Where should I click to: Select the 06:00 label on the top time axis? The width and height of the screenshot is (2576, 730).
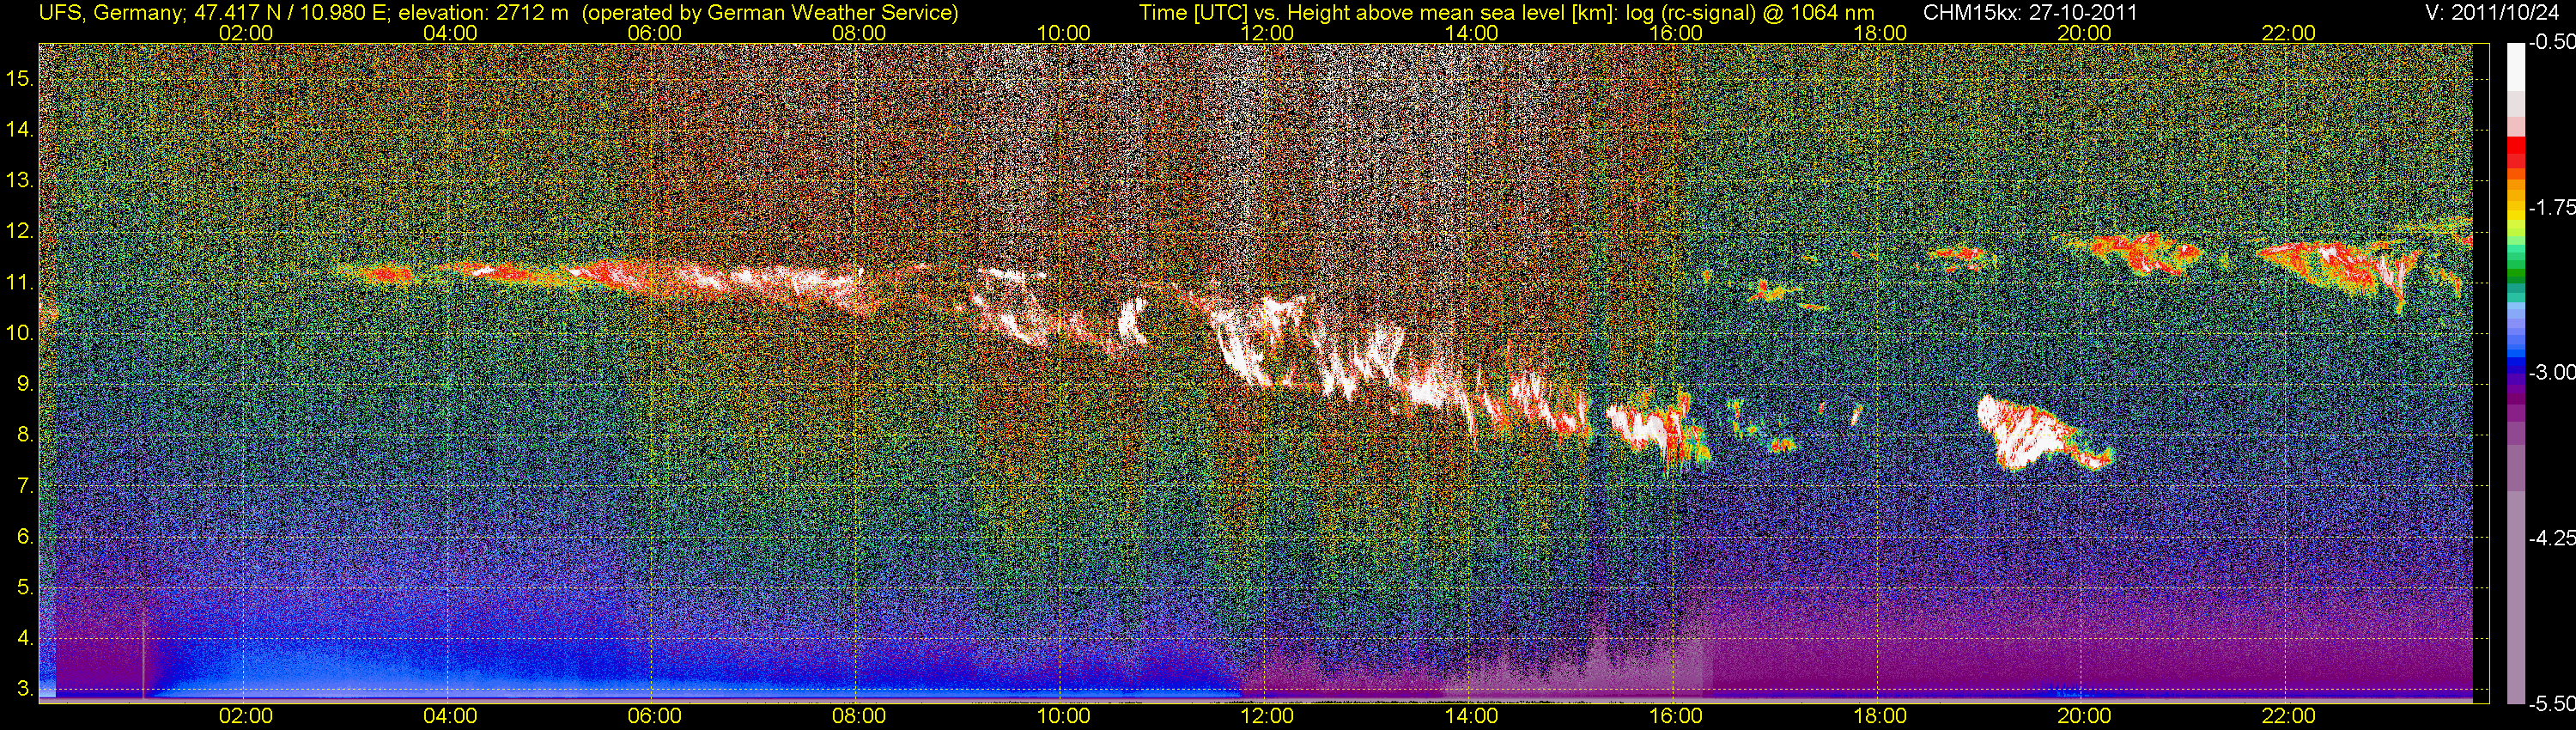(654, 33)
